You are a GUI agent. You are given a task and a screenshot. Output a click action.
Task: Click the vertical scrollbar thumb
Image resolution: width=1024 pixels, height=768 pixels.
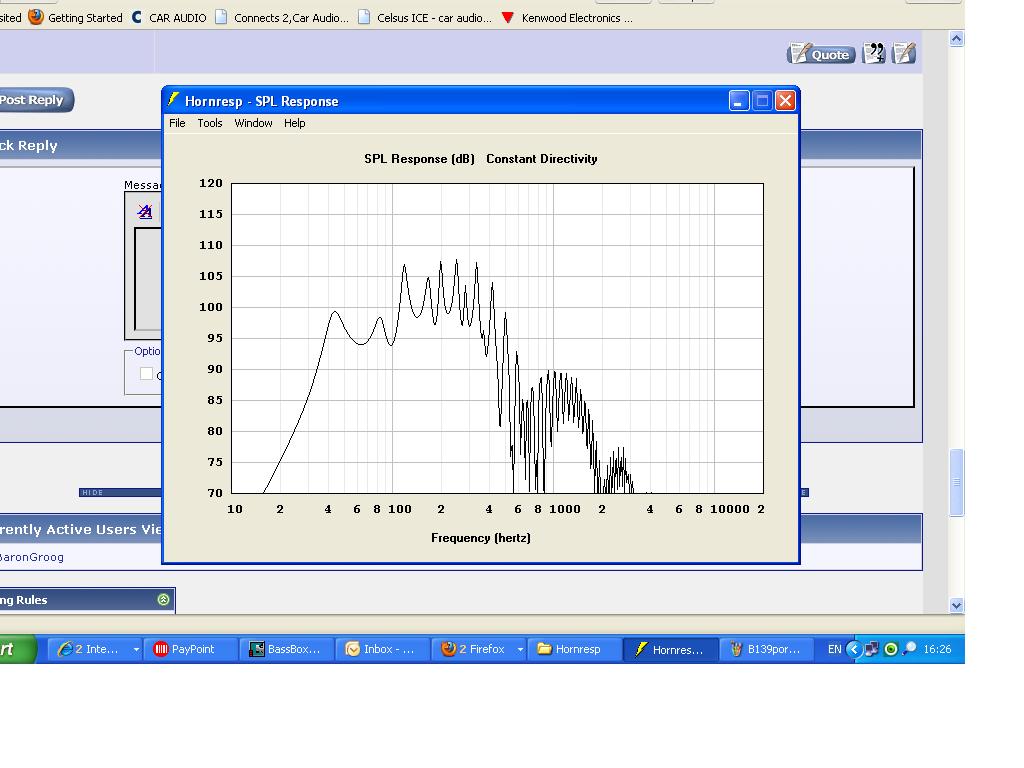(957, 483)
